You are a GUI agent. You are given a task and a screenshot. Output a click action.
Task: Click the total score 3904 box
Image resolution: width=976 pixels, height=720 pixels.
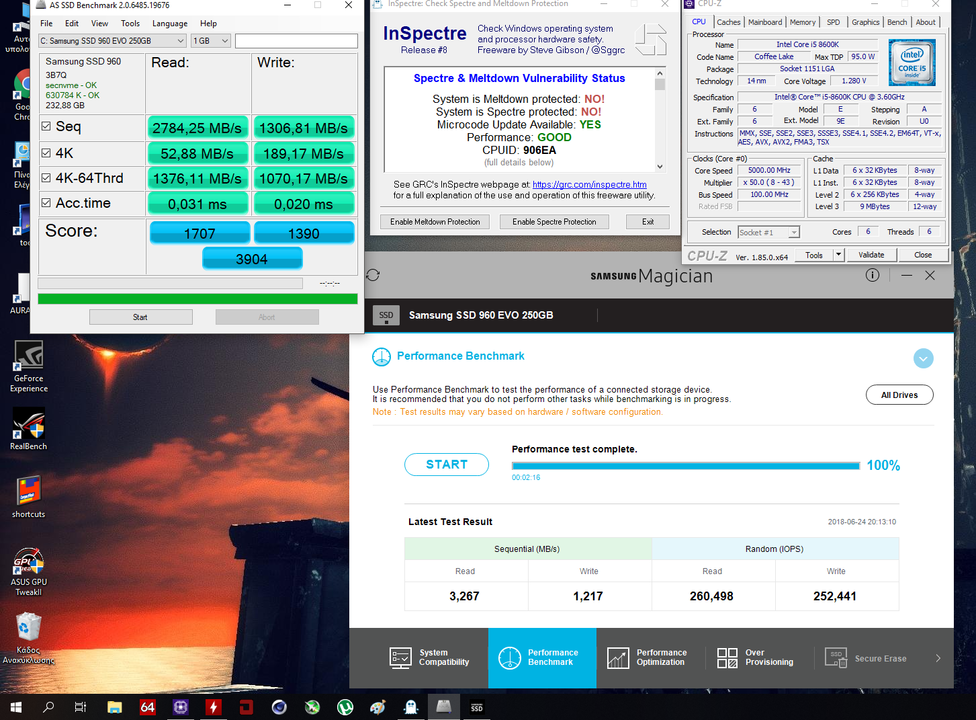252,259
